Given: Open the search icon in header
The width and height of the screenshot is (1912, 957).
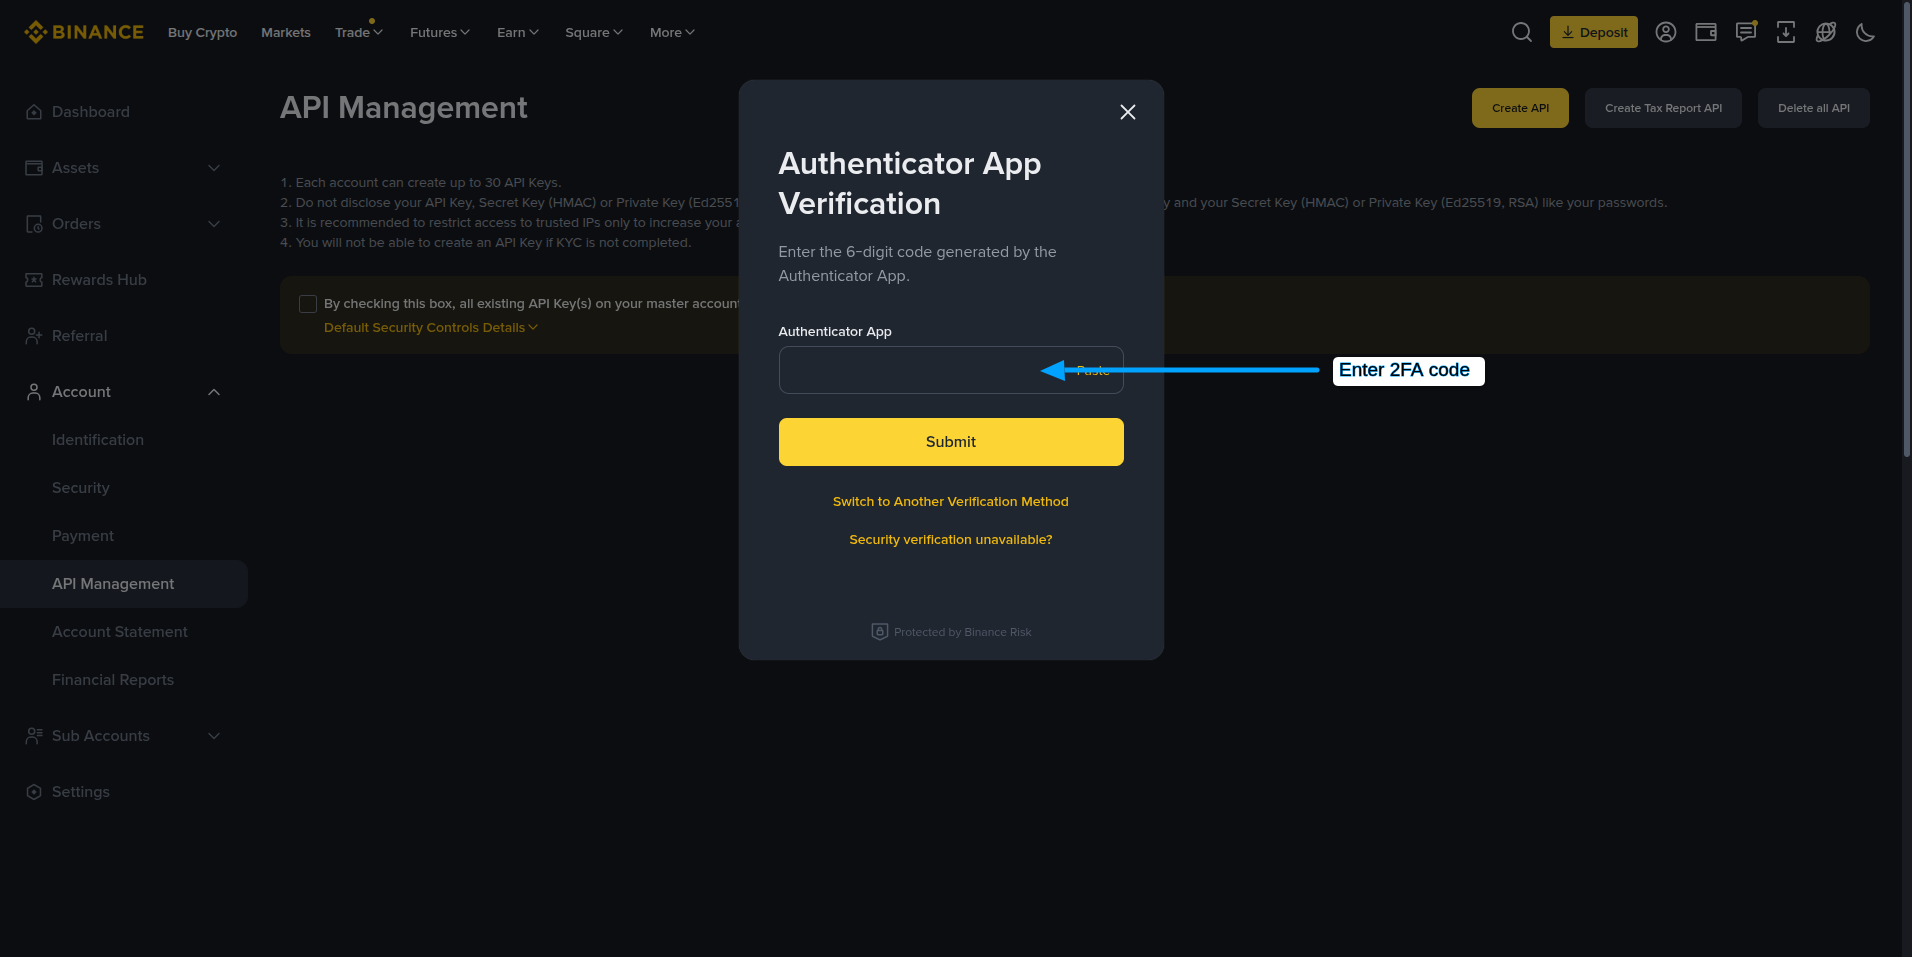Looking at the screenshot, I should pyautogui.click(x=1522, y=32).
